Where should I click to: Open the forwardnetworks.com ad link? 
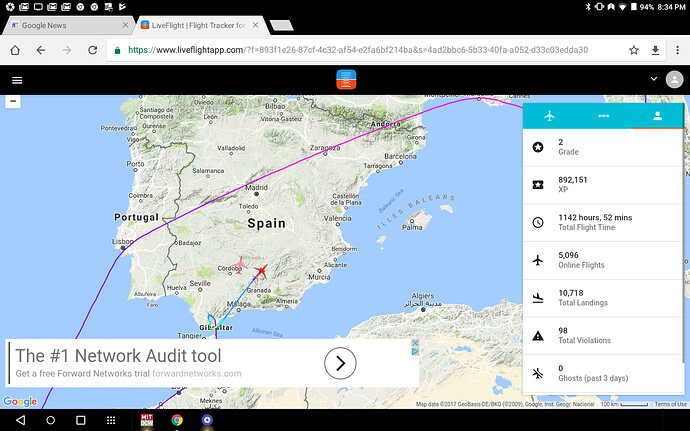[197, 374]
